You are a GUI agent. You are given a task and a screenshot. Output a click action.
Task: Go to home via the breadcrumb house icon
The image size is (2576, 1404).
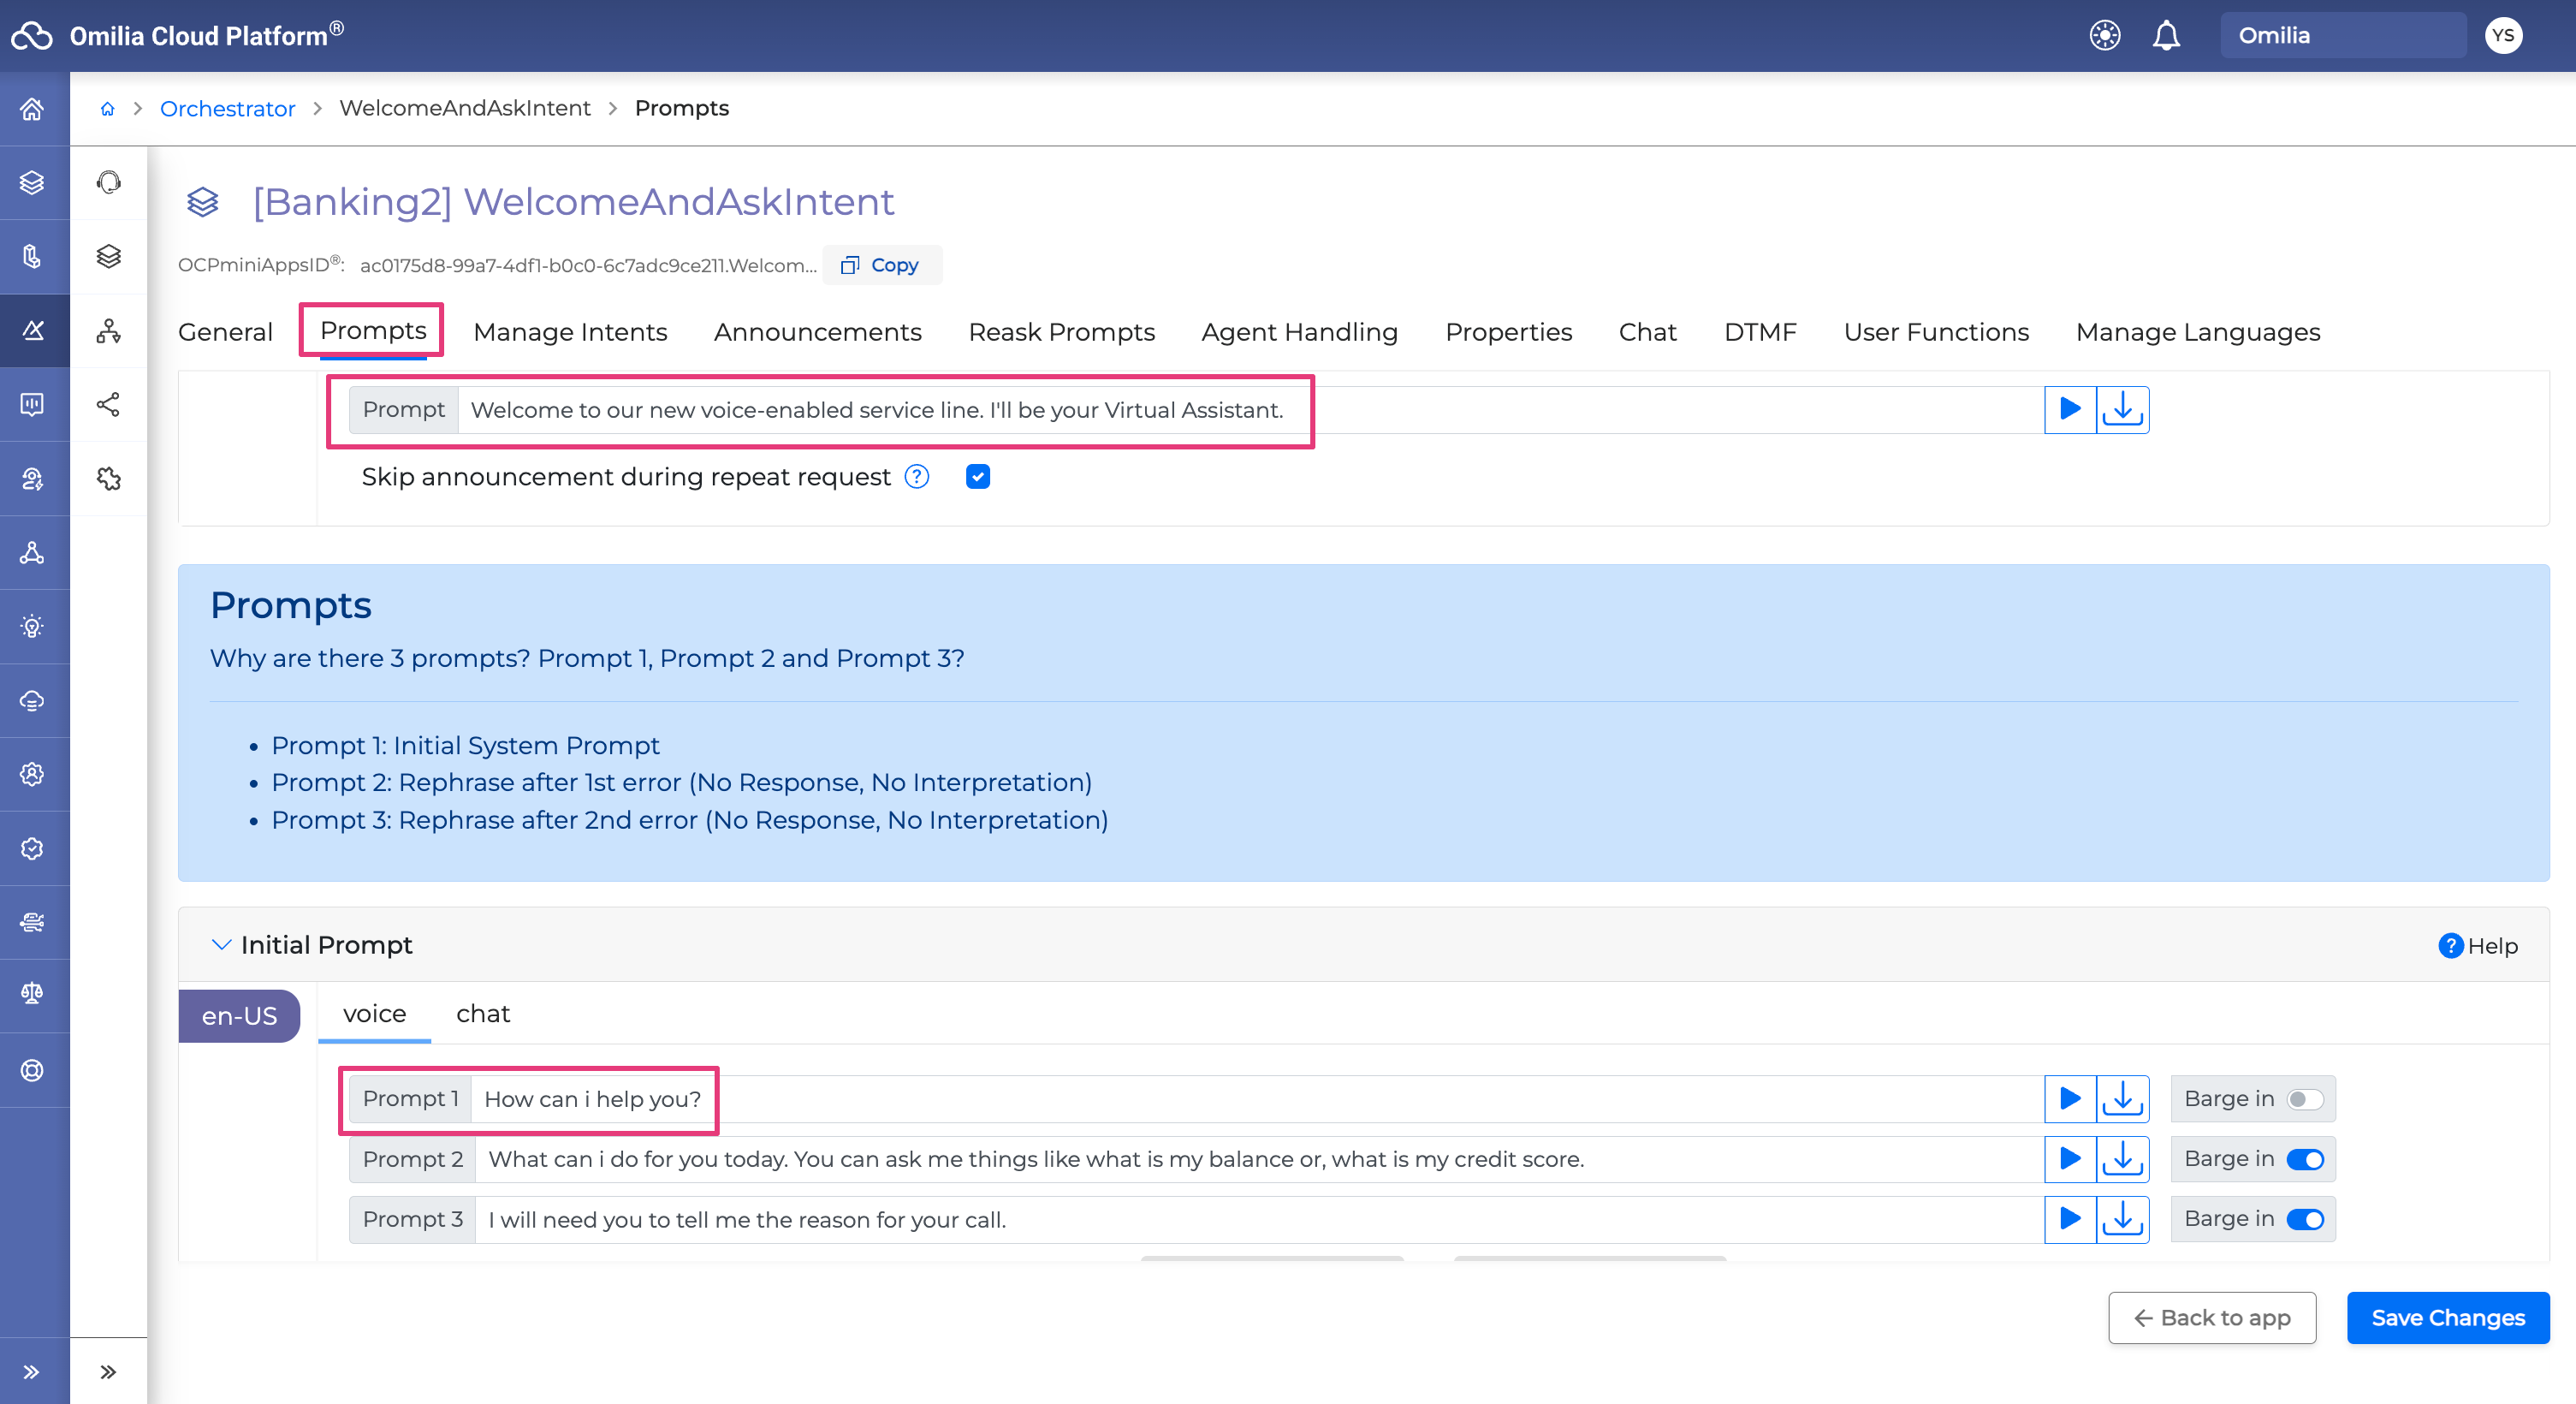(108, 109)
